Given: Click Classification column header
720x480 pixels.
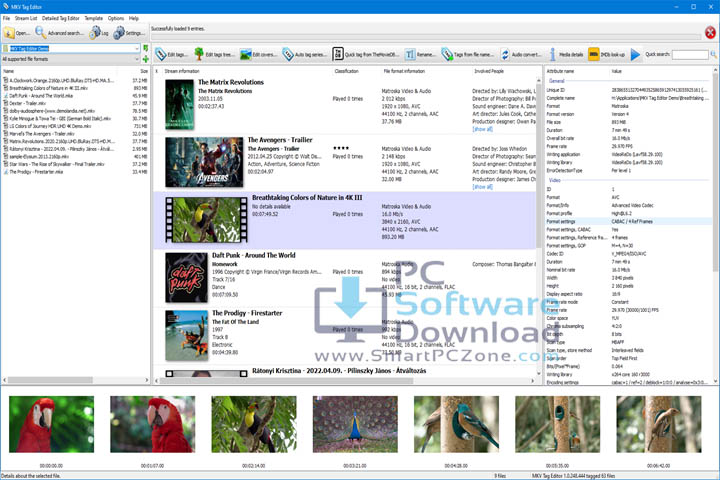Looking at the screenshot, I should (347, 71).
